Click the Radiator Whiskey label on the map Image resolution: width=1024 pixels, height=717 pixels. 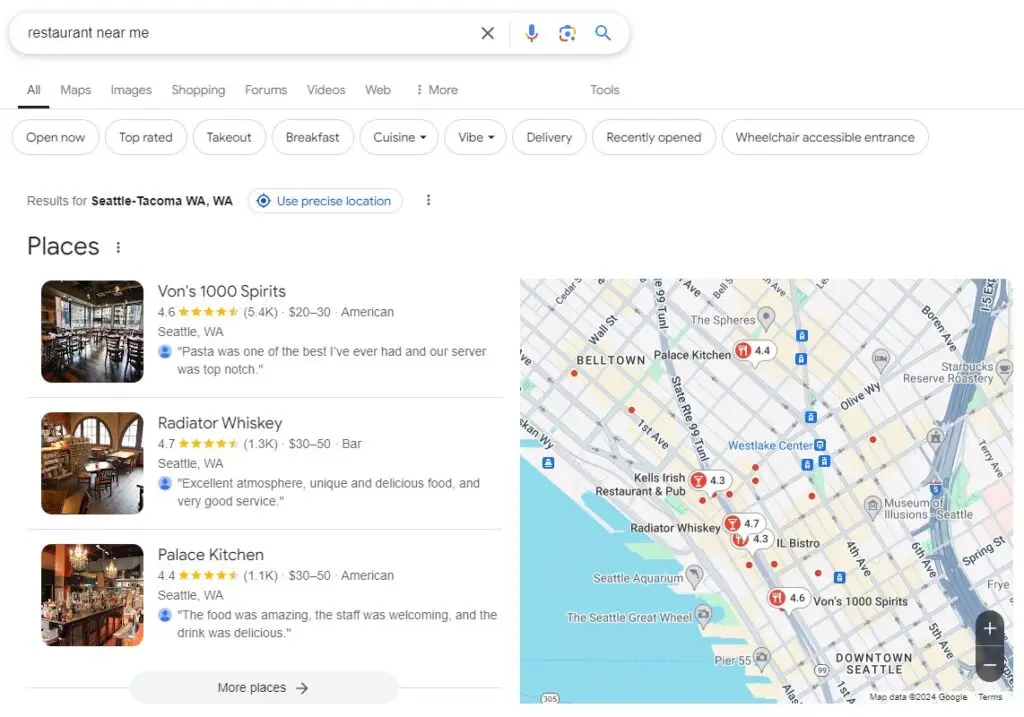[x=675, y=528]
